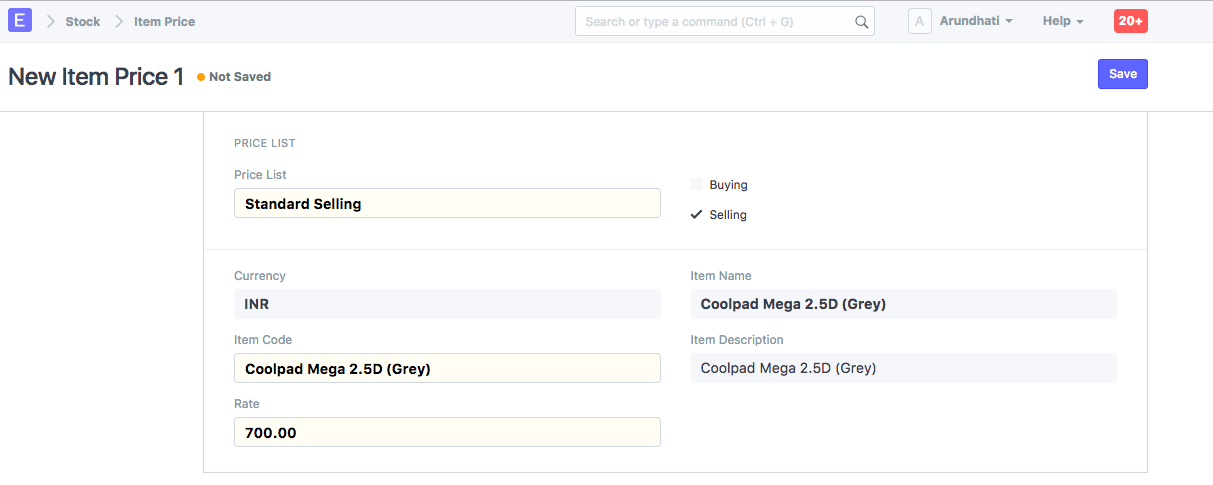
Task: Go to Stock breadcrumb
Action: click(x=83, y=21)
